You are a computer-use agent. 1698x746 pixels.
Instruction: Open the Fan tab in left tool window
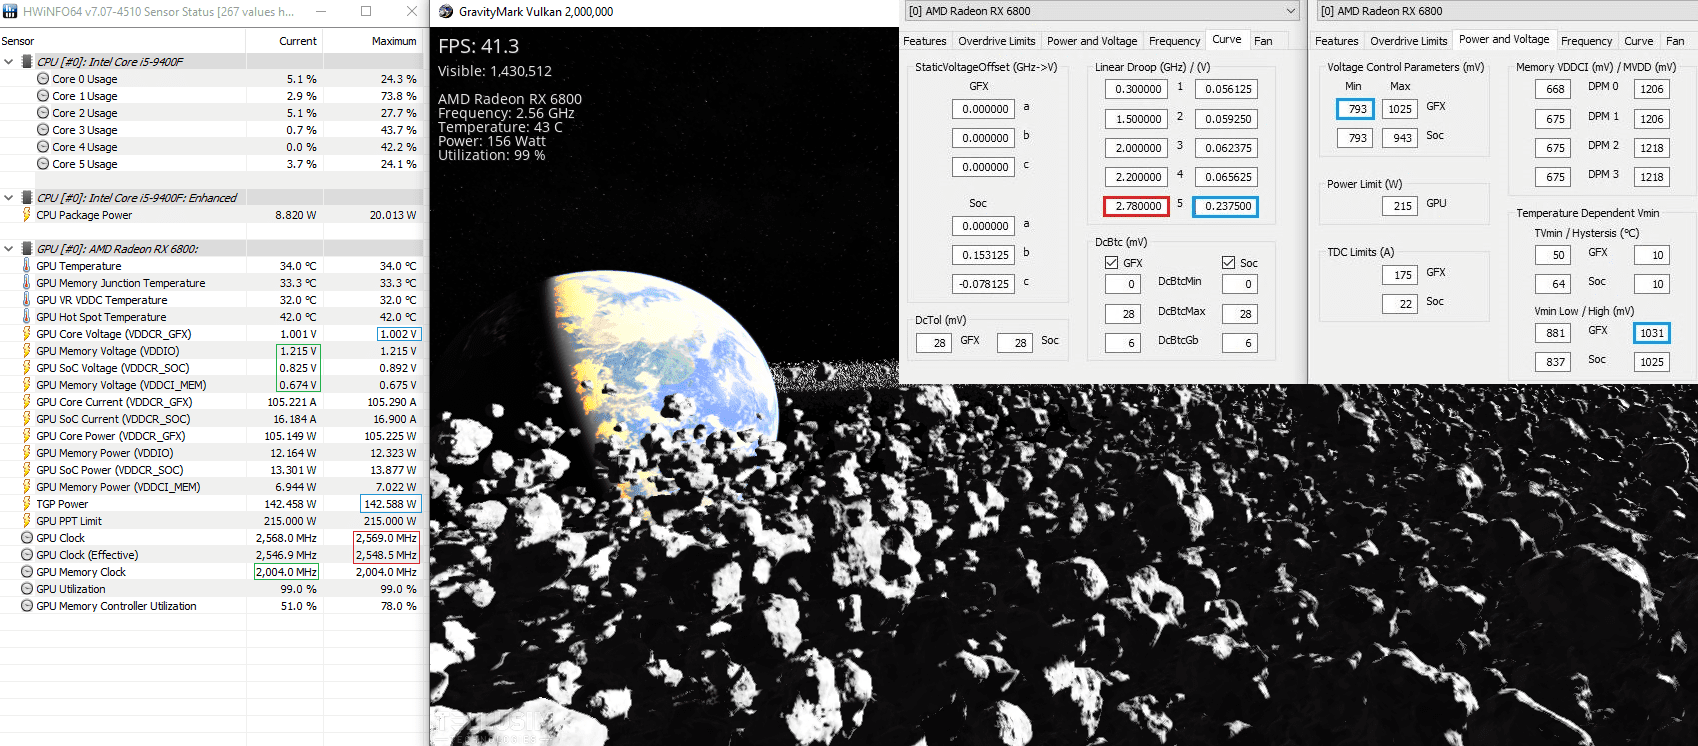point(1263,41)
